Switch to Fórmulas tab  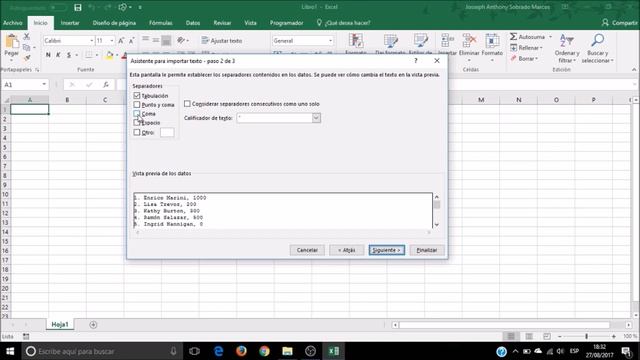[x=160, y=23]
